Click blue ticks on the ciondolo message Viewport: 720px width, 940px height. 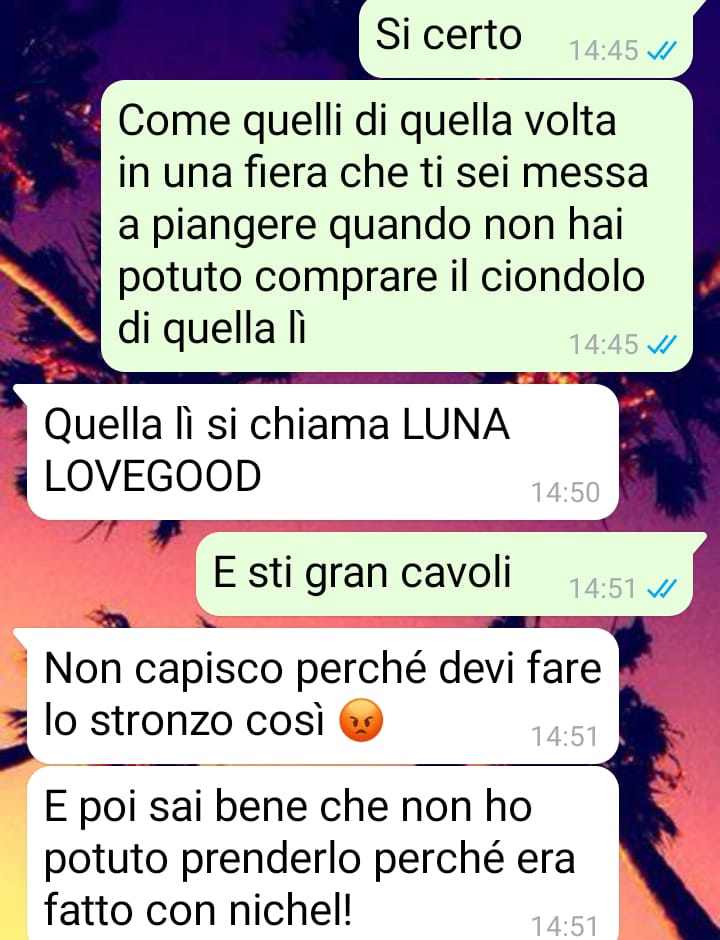tap(662, 345)
